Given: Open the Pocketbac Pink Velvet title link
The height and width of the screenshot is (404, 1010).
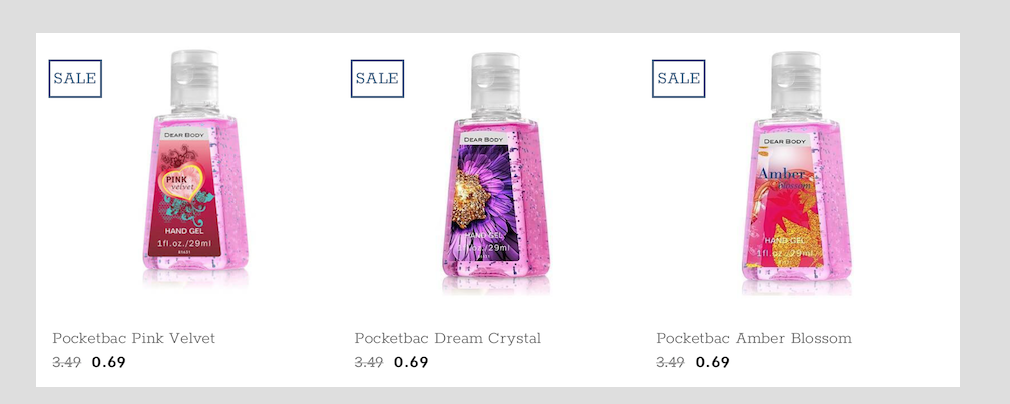Looking at the screenshot, I should point(134,338).
